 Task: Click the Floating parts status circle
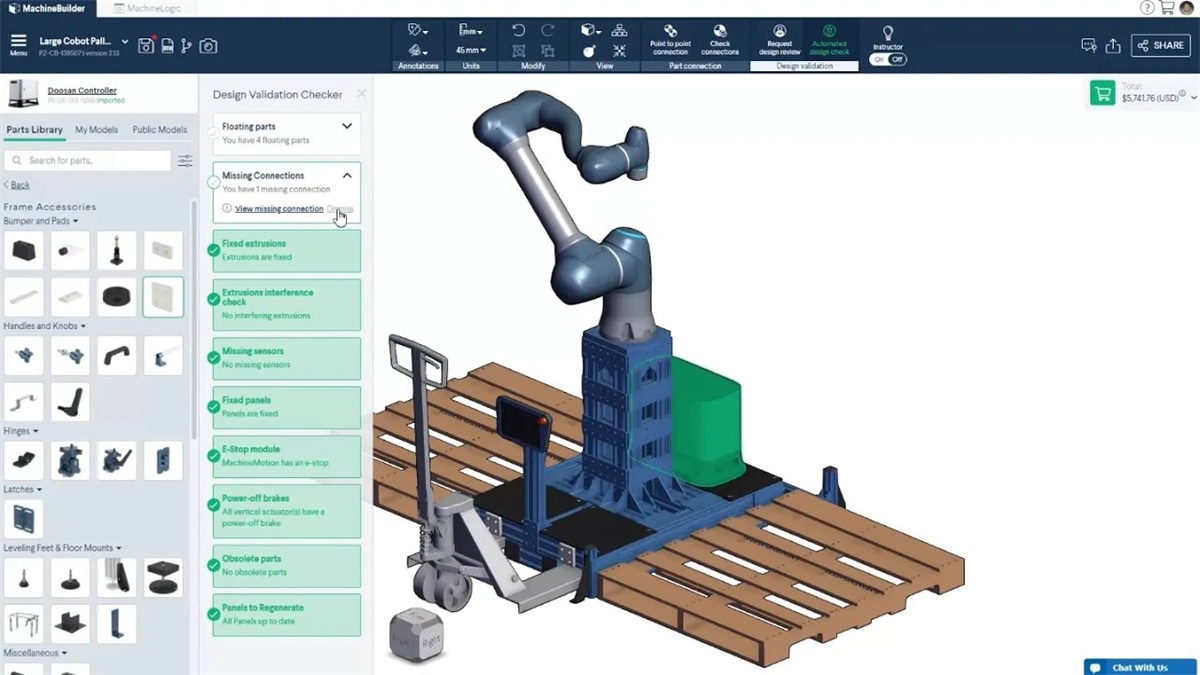[213, 133]
